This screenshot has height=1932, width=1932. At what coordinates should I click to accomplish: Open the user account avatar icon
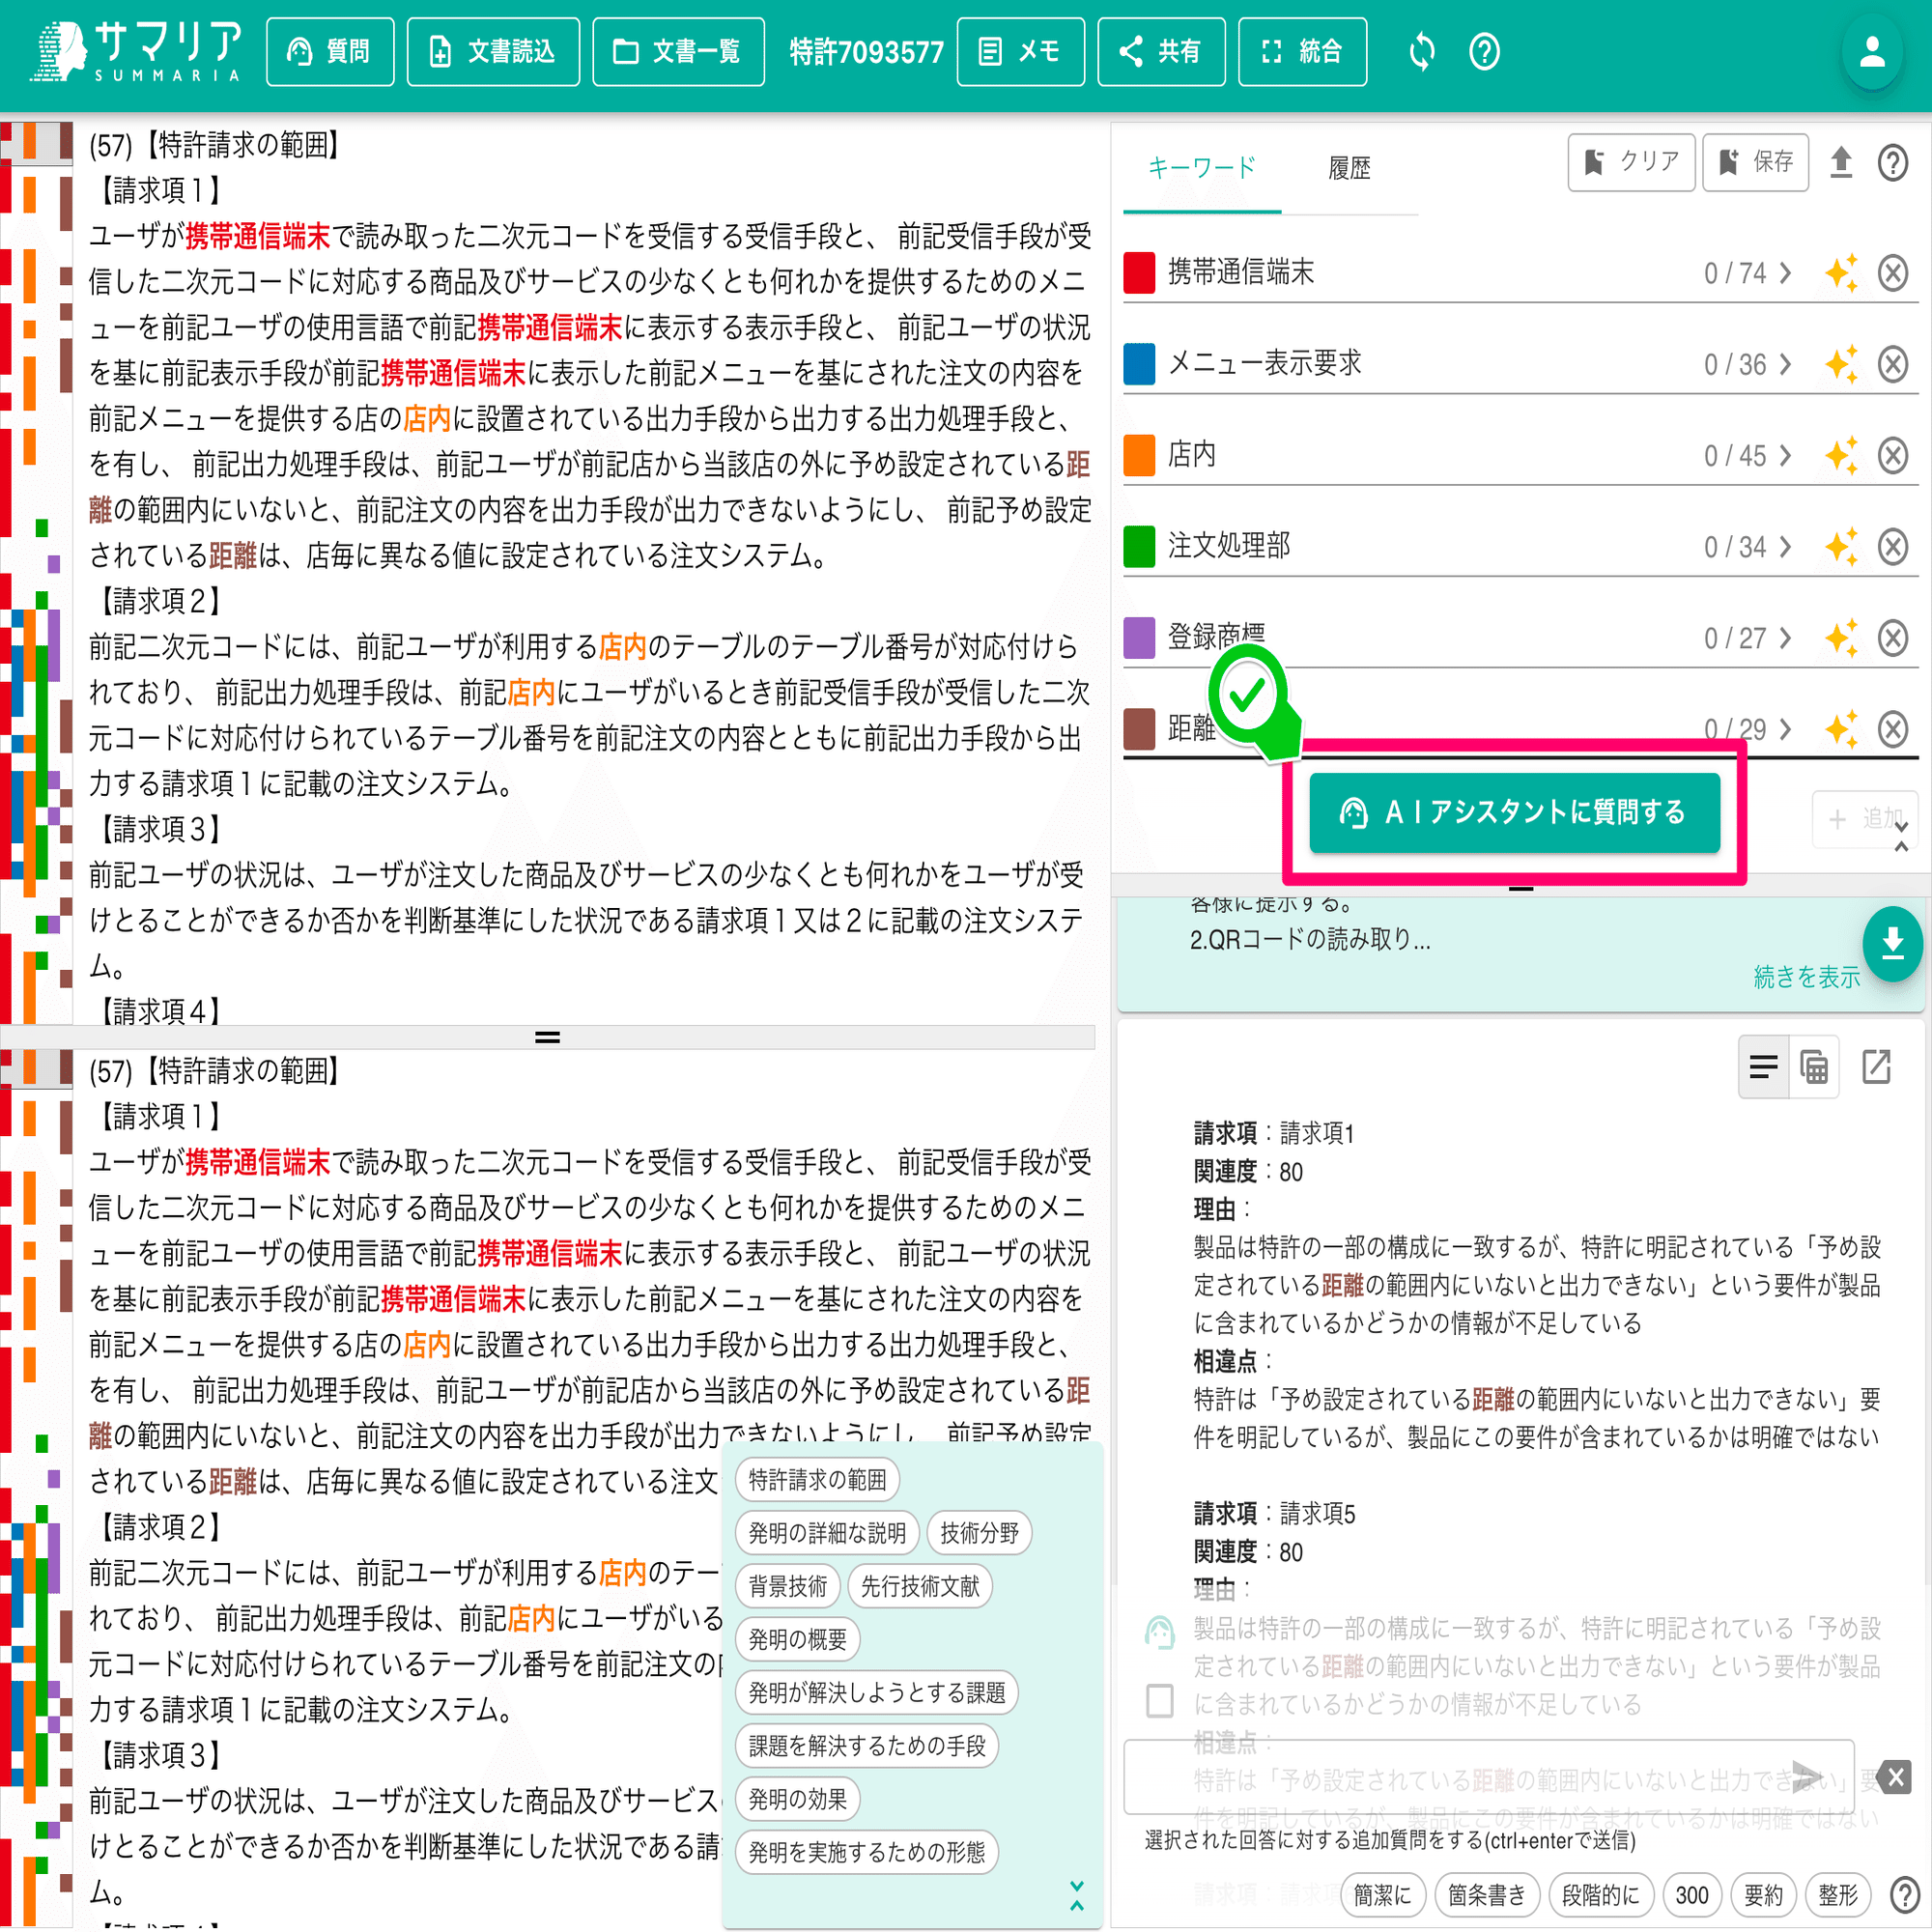tap(1871, 52)
